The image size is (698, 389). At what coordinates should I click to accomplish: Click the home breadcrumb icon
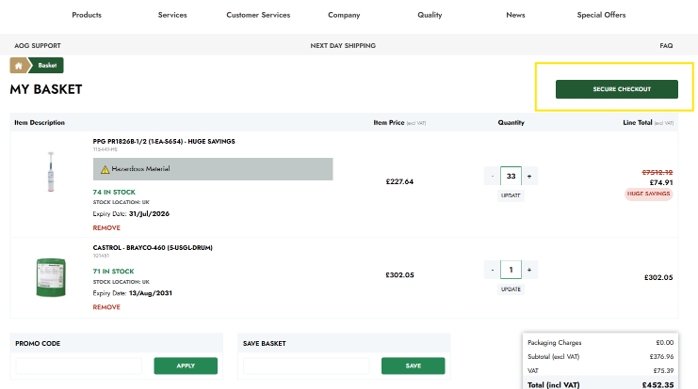coord(19,65)
